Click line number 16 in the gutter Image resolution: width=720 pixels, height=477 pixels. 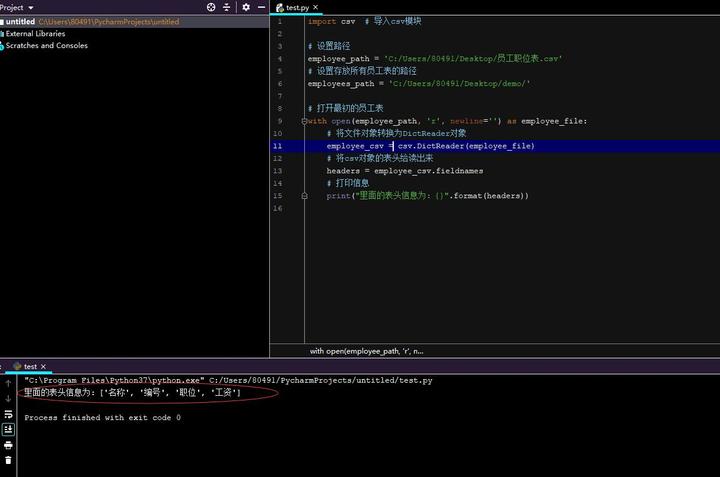(277, 208)
